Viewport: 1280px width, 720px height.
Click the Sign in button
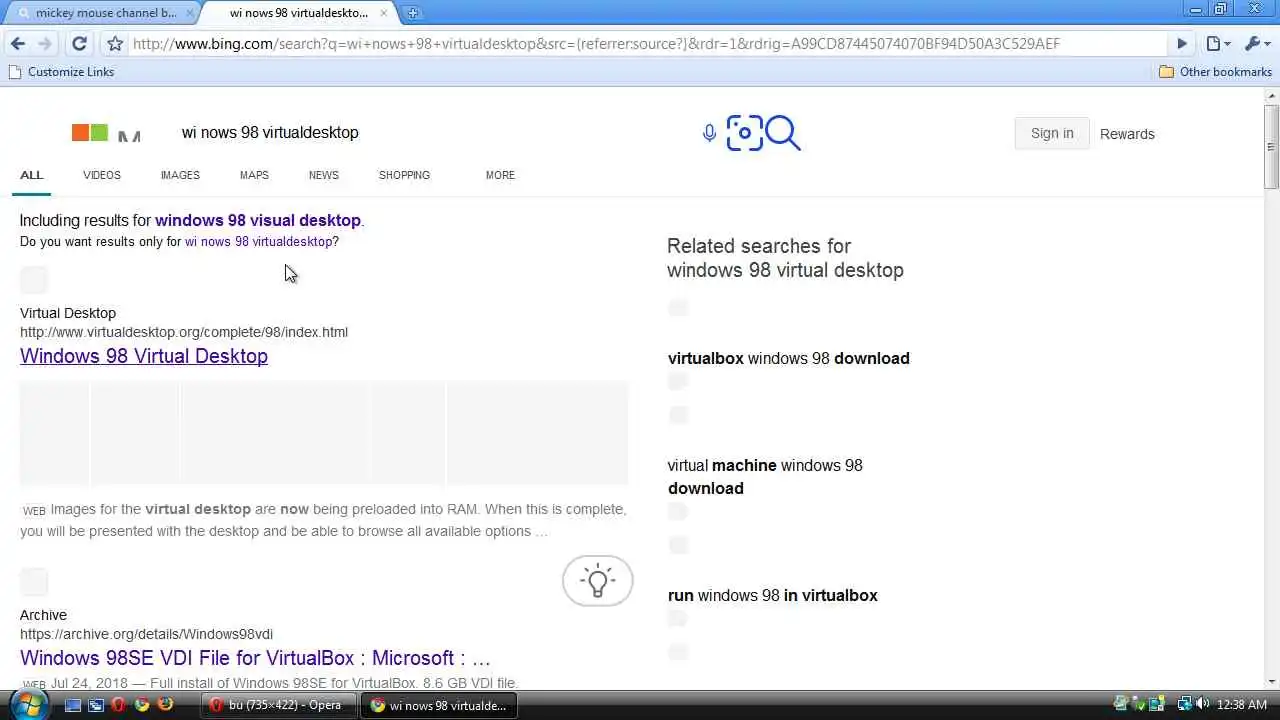tap(1052, 133)
